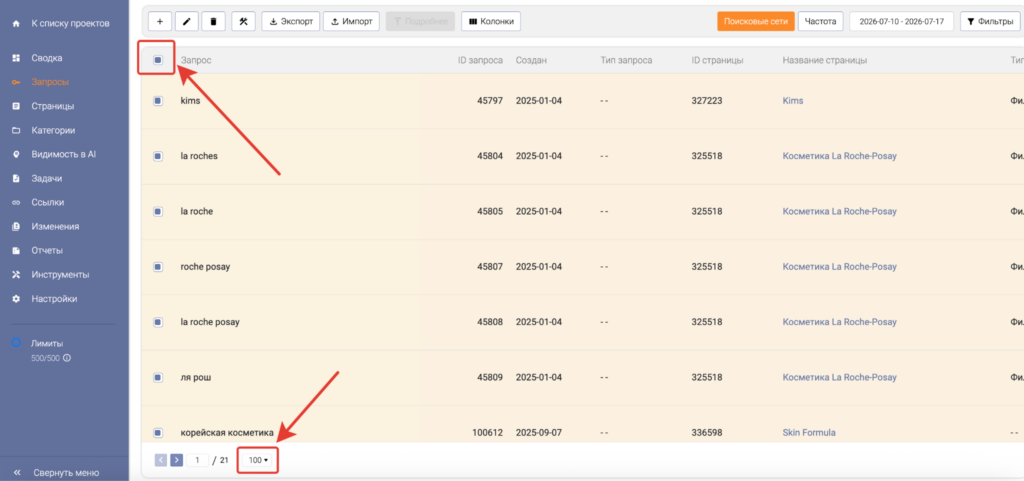Image resolution: width=1024 pixels, height=481 pixels.
Task: Click the Лимиты entry in sidebar
Action: 48,343
